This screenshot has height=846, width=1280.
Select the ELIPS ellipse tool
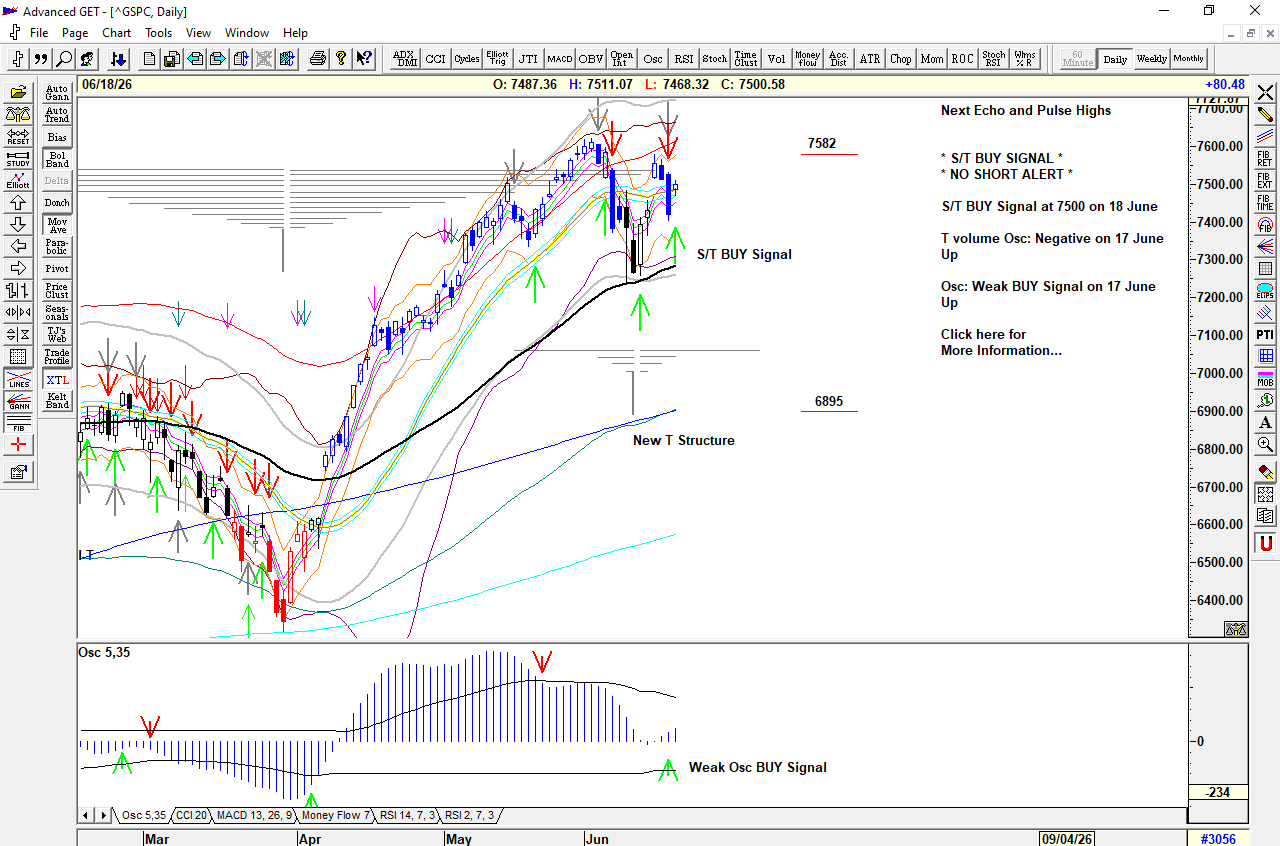[1266, 291]
